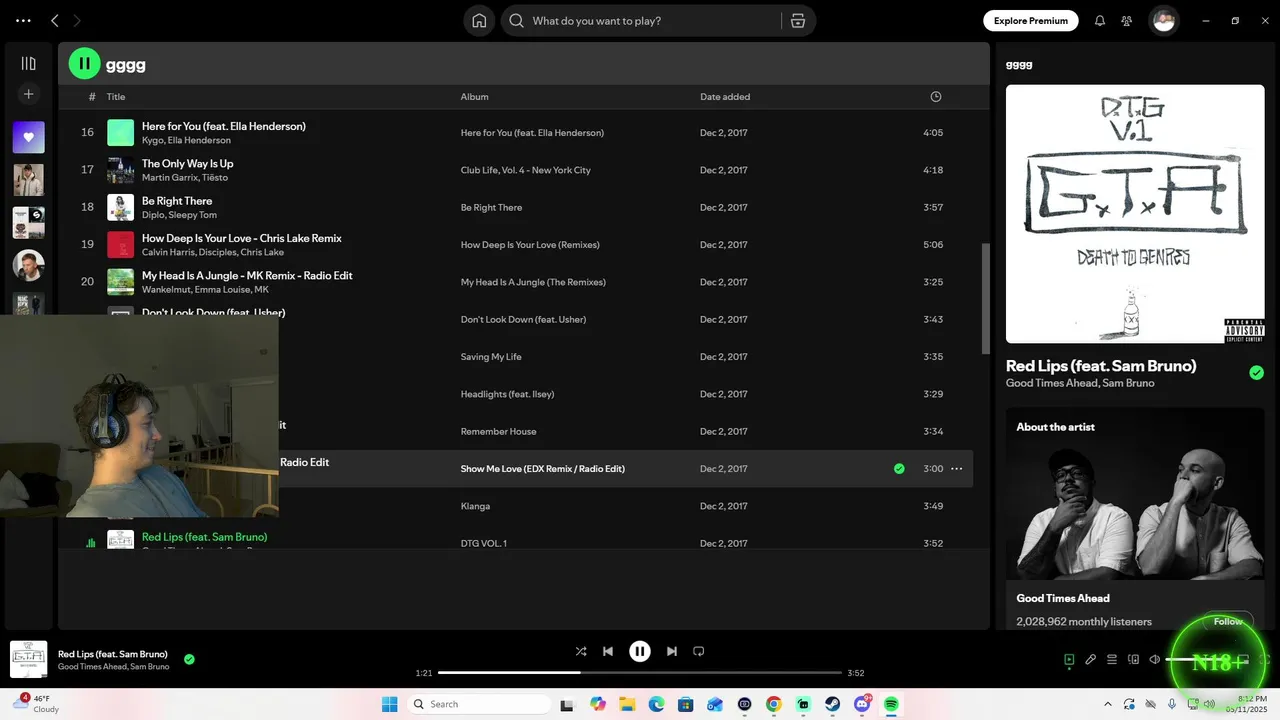
Task: Click the taskbar Search box
Action: [x=480, y=704]
